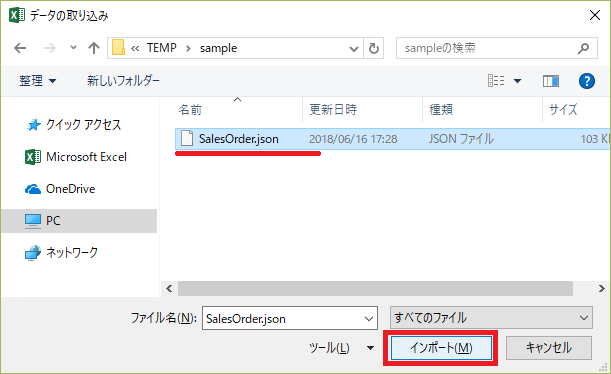The width and height of the screenshot is (611, 374).
Task: Click the JSON ファイル type cell
Action: [x=461, y=139]
